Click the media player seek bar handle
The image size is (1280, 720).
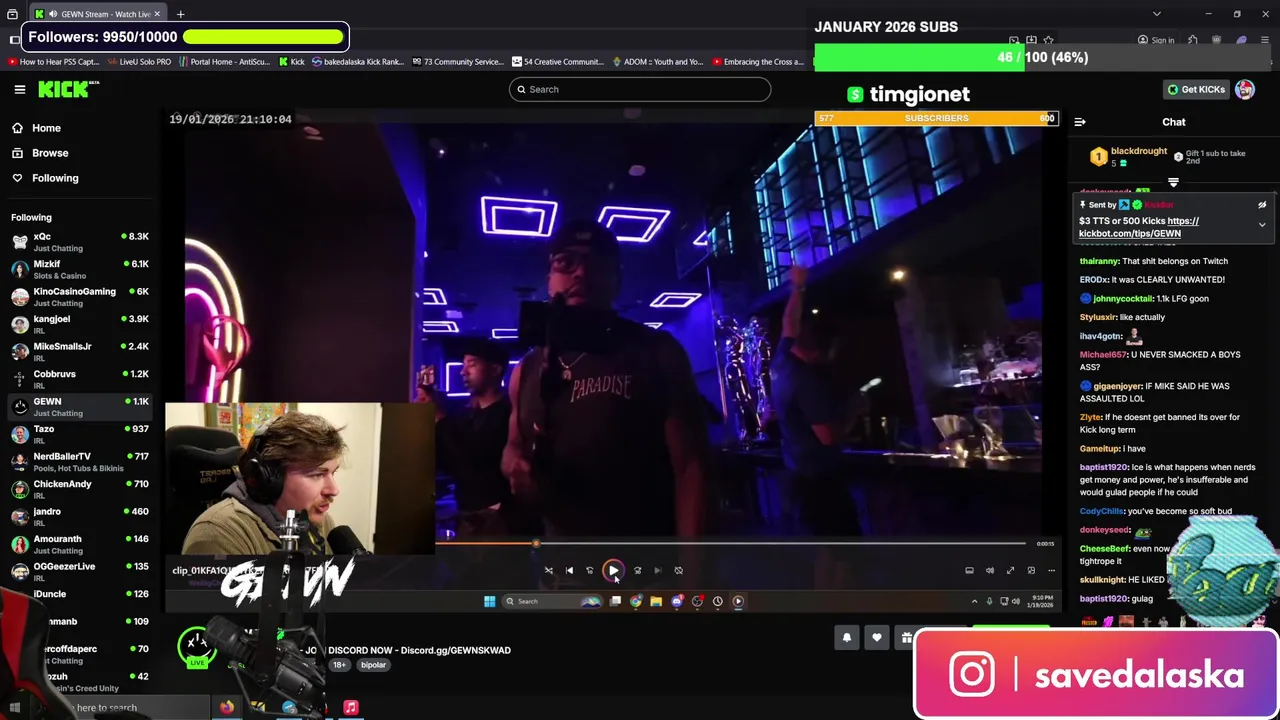536,544
